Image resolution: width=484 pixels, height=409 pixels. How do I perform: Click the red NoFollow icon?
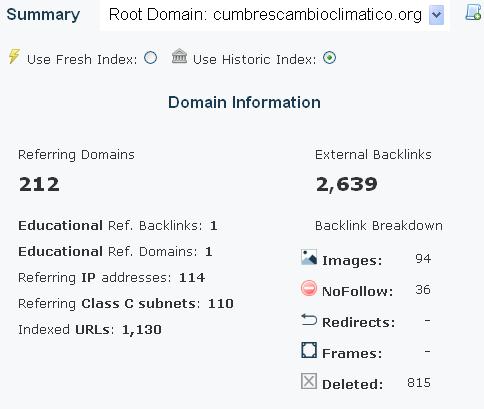point(309,288)
